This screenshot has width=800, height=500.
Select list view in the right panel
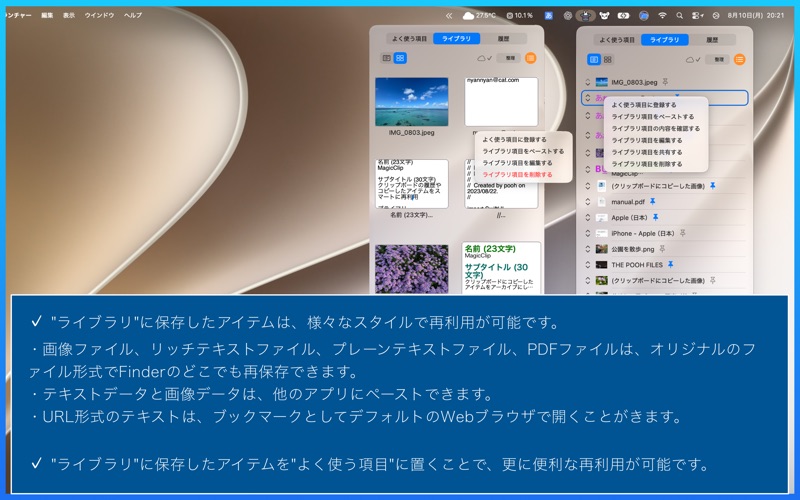(594, 60)
